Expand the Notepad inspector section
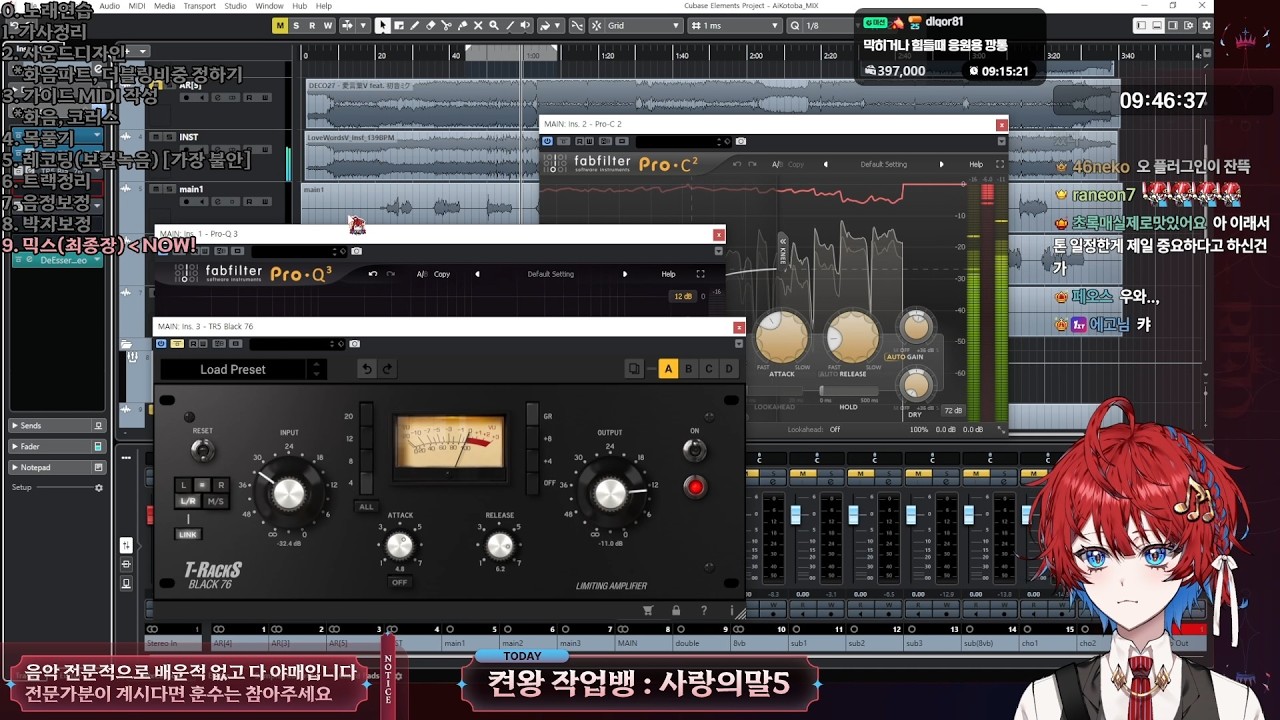The image size is (1280, 720). click(57, 467)
